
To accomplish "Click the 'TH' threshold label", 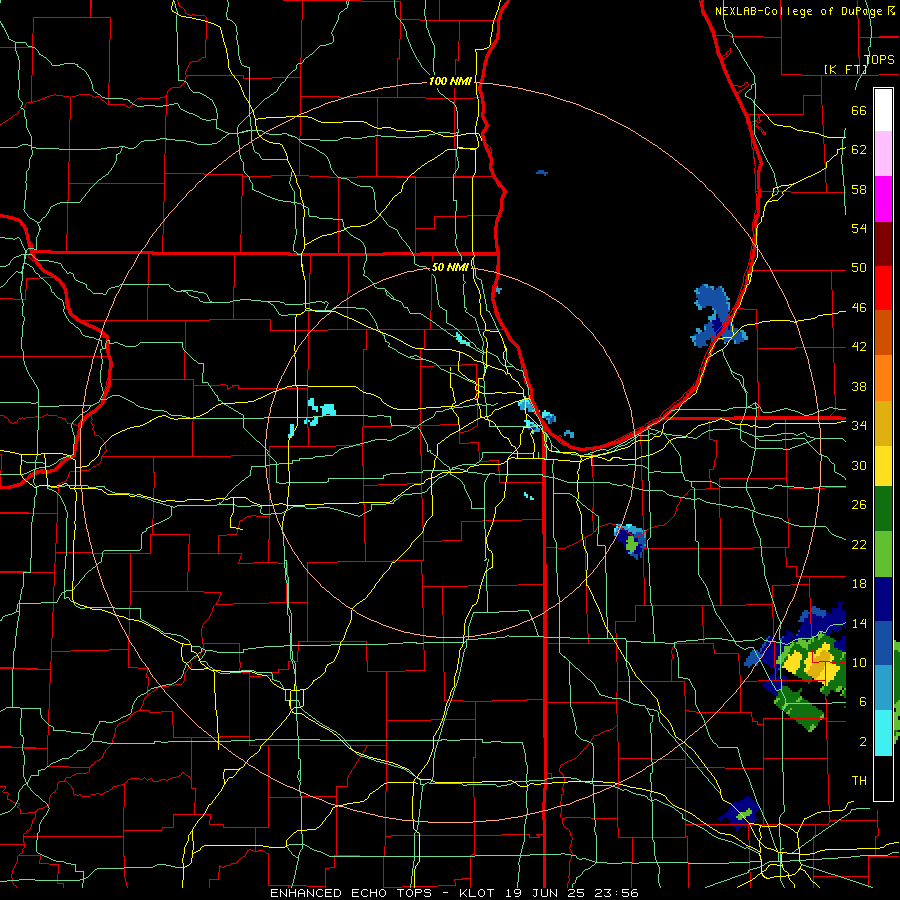I will (859, 781).
